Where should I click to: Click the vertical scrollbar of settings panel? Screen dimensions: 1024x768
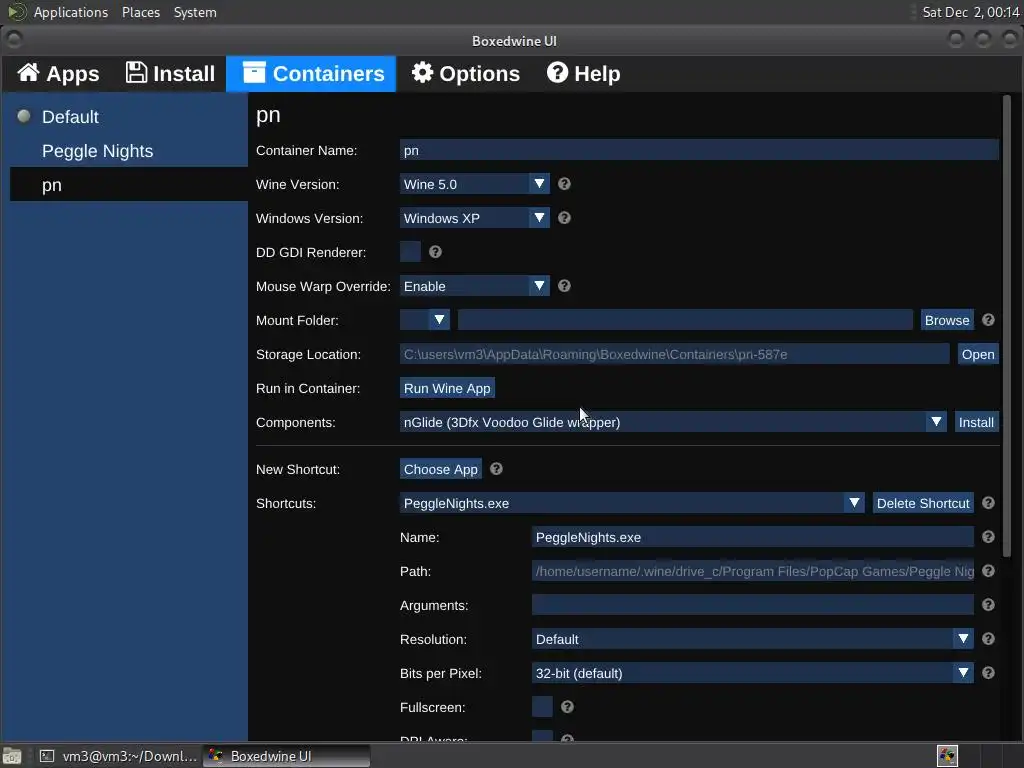pyautogui.click(x=1006, y=327)
